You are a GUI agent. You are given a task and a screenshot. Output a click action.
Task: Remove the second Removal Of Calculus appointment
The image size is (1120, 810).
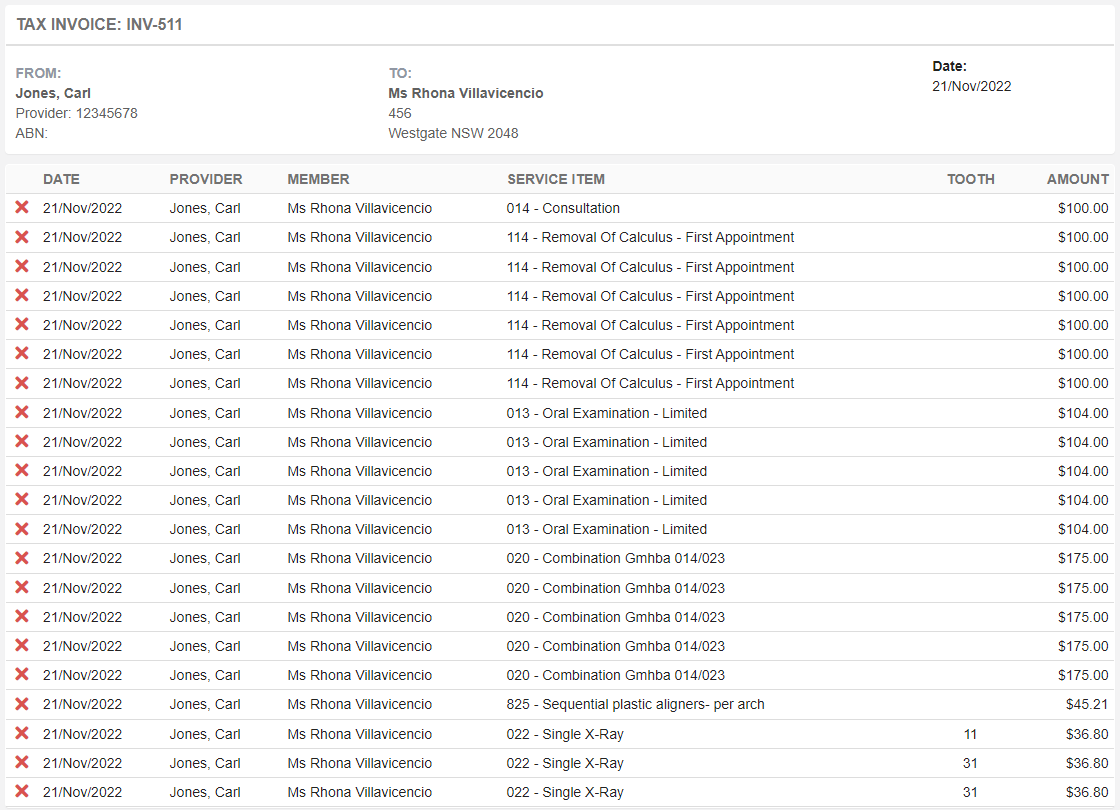coord(23,266)
